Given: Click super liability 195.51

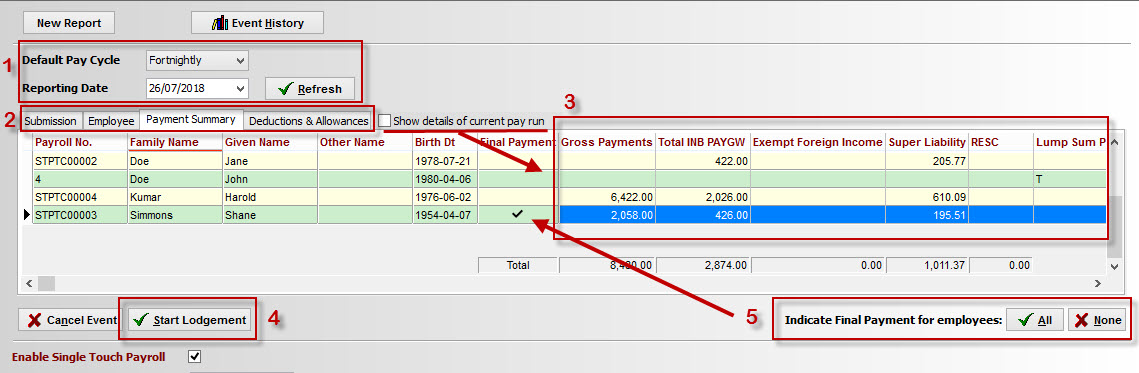Looking at the screenshot, I should pos(928,214).
